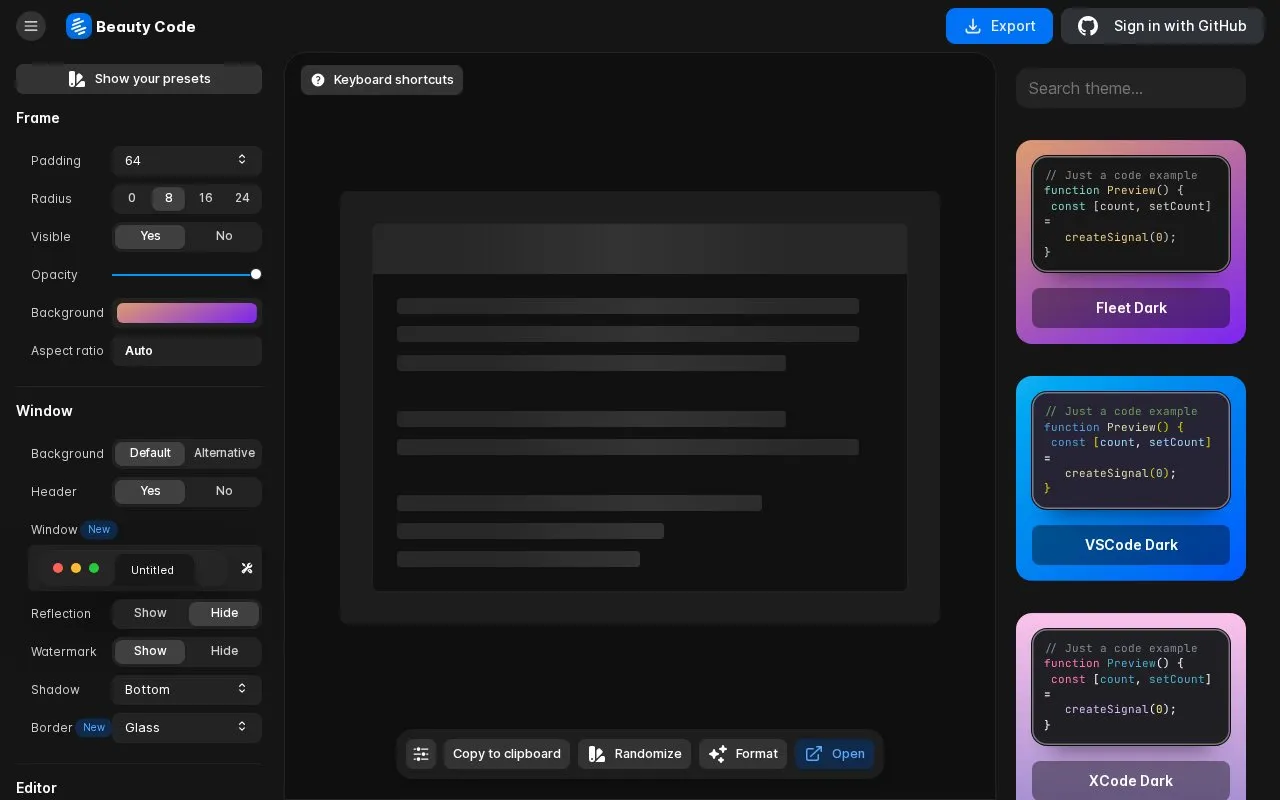Click the GitHub icon in sign-in button

point(1088,26)
